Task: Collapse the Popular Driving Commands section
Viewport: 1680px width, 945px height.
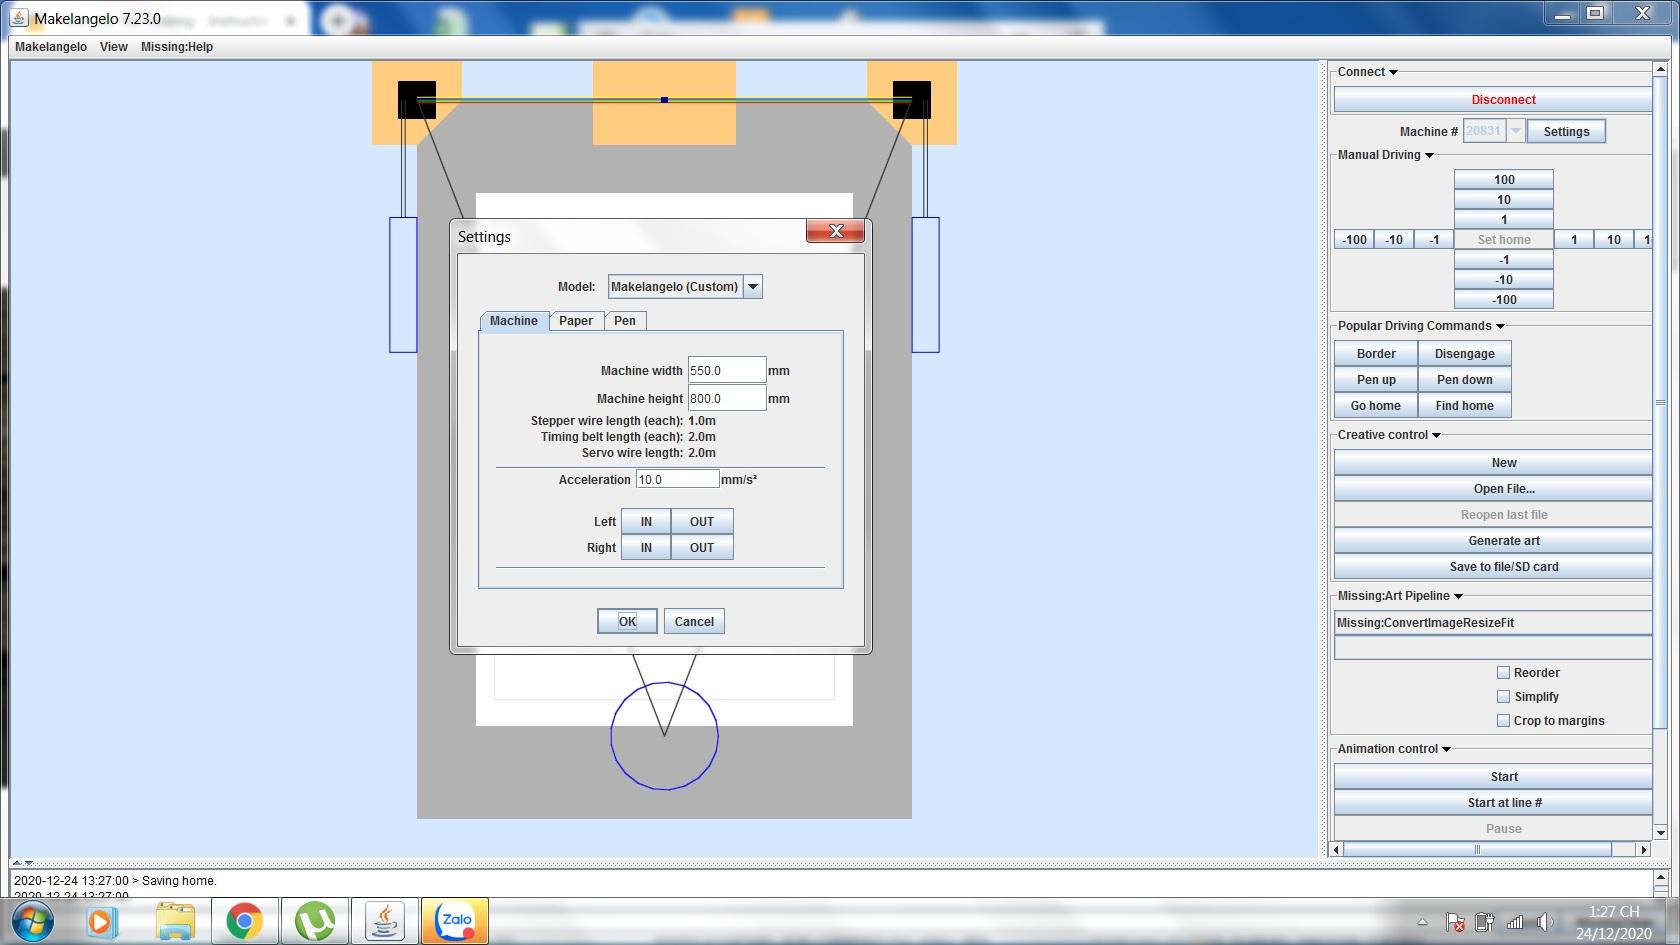Action: coord(1500,326)
